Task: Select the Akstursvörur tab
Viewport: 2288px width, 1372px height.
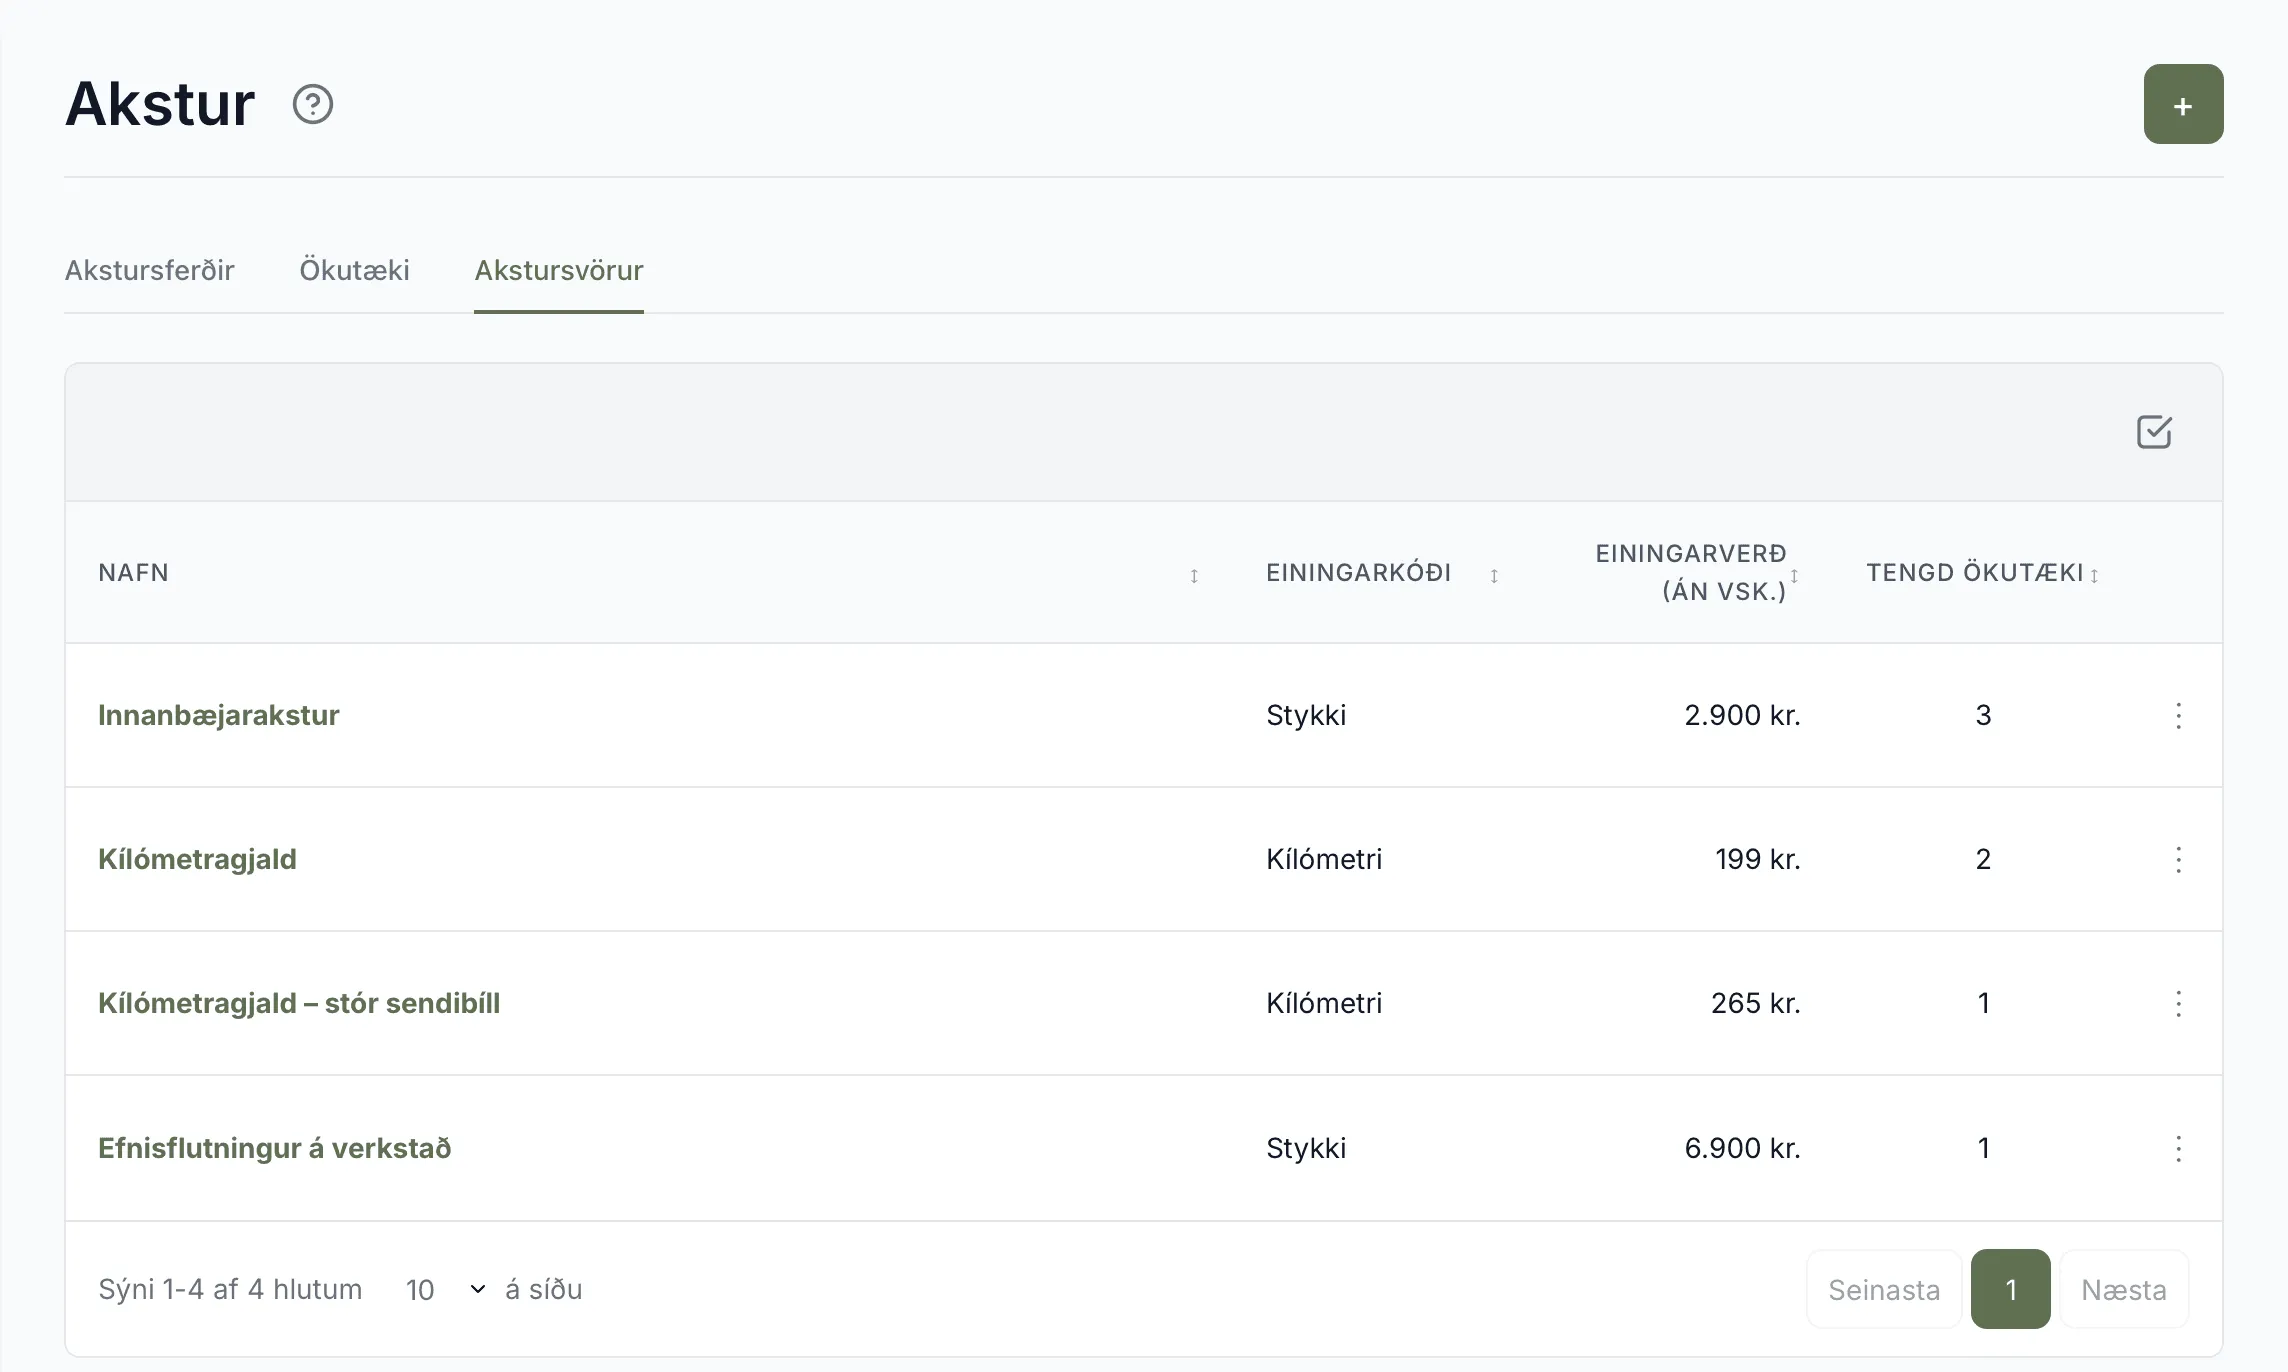Action: tap(559, 270)
